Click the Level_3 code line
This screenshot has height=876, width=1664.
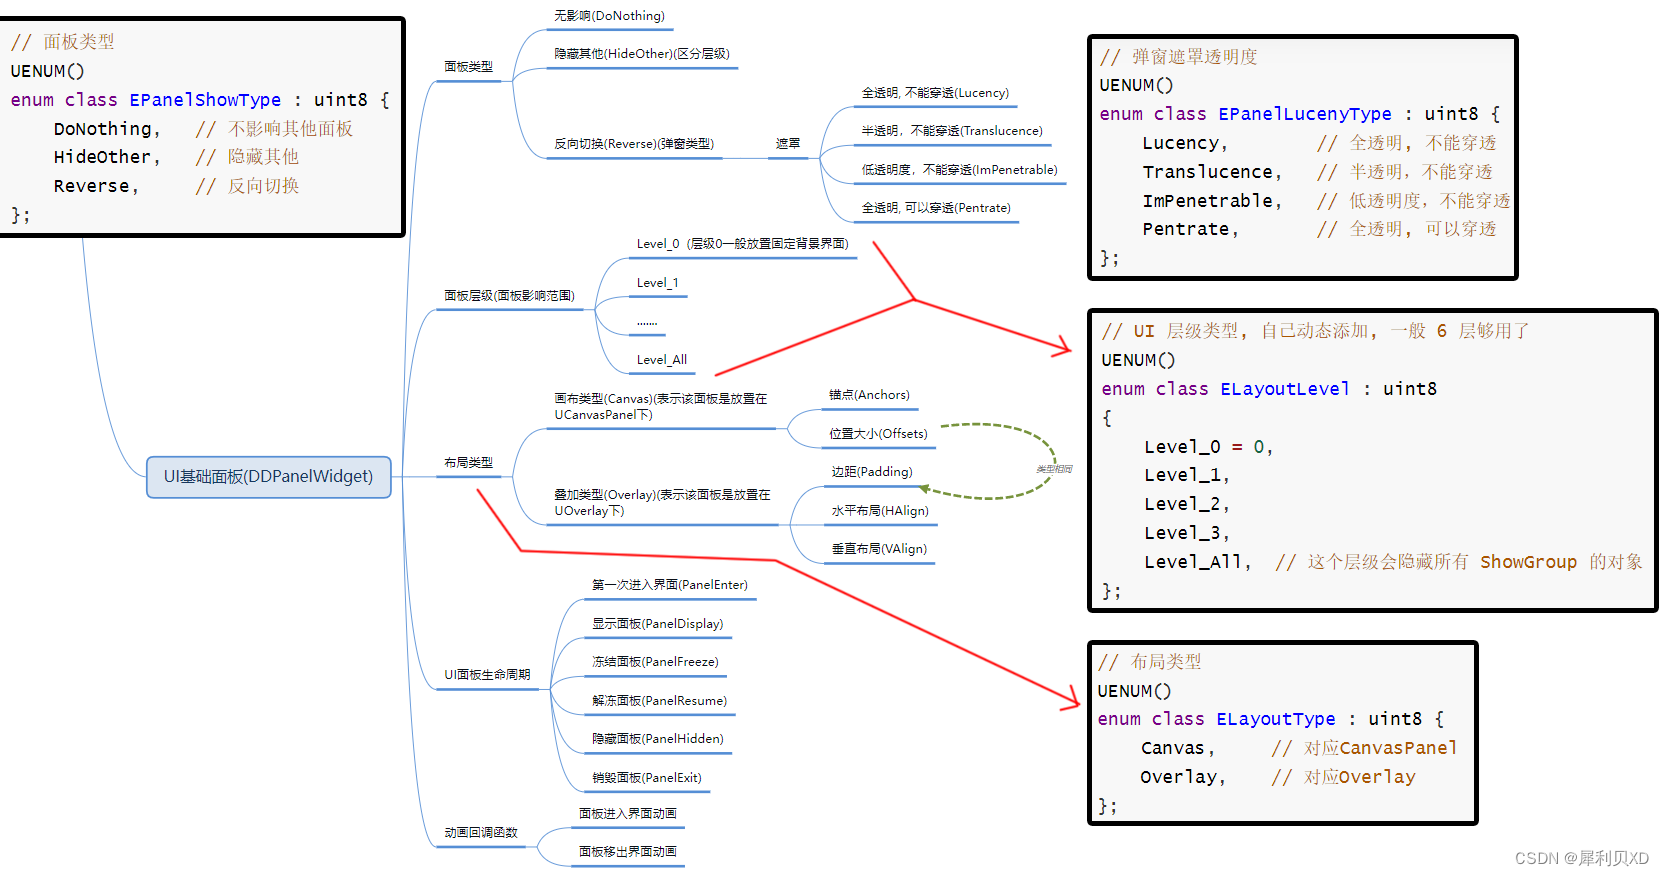[1186, 533]
